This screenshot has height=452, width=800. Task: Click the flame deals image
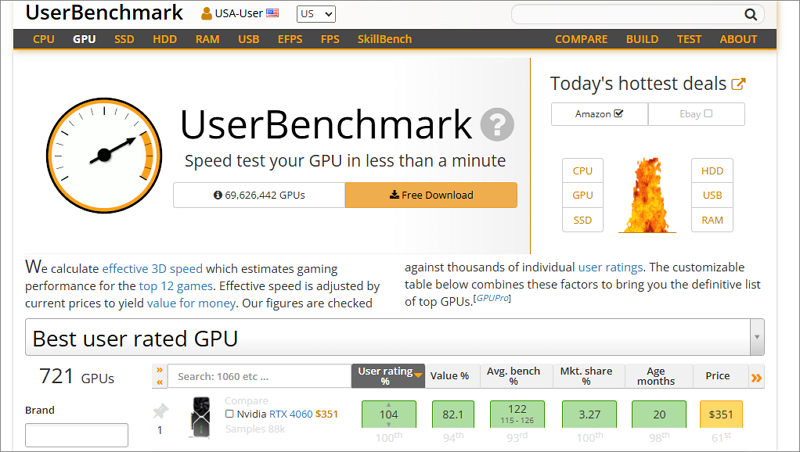[x=647, y=195]
